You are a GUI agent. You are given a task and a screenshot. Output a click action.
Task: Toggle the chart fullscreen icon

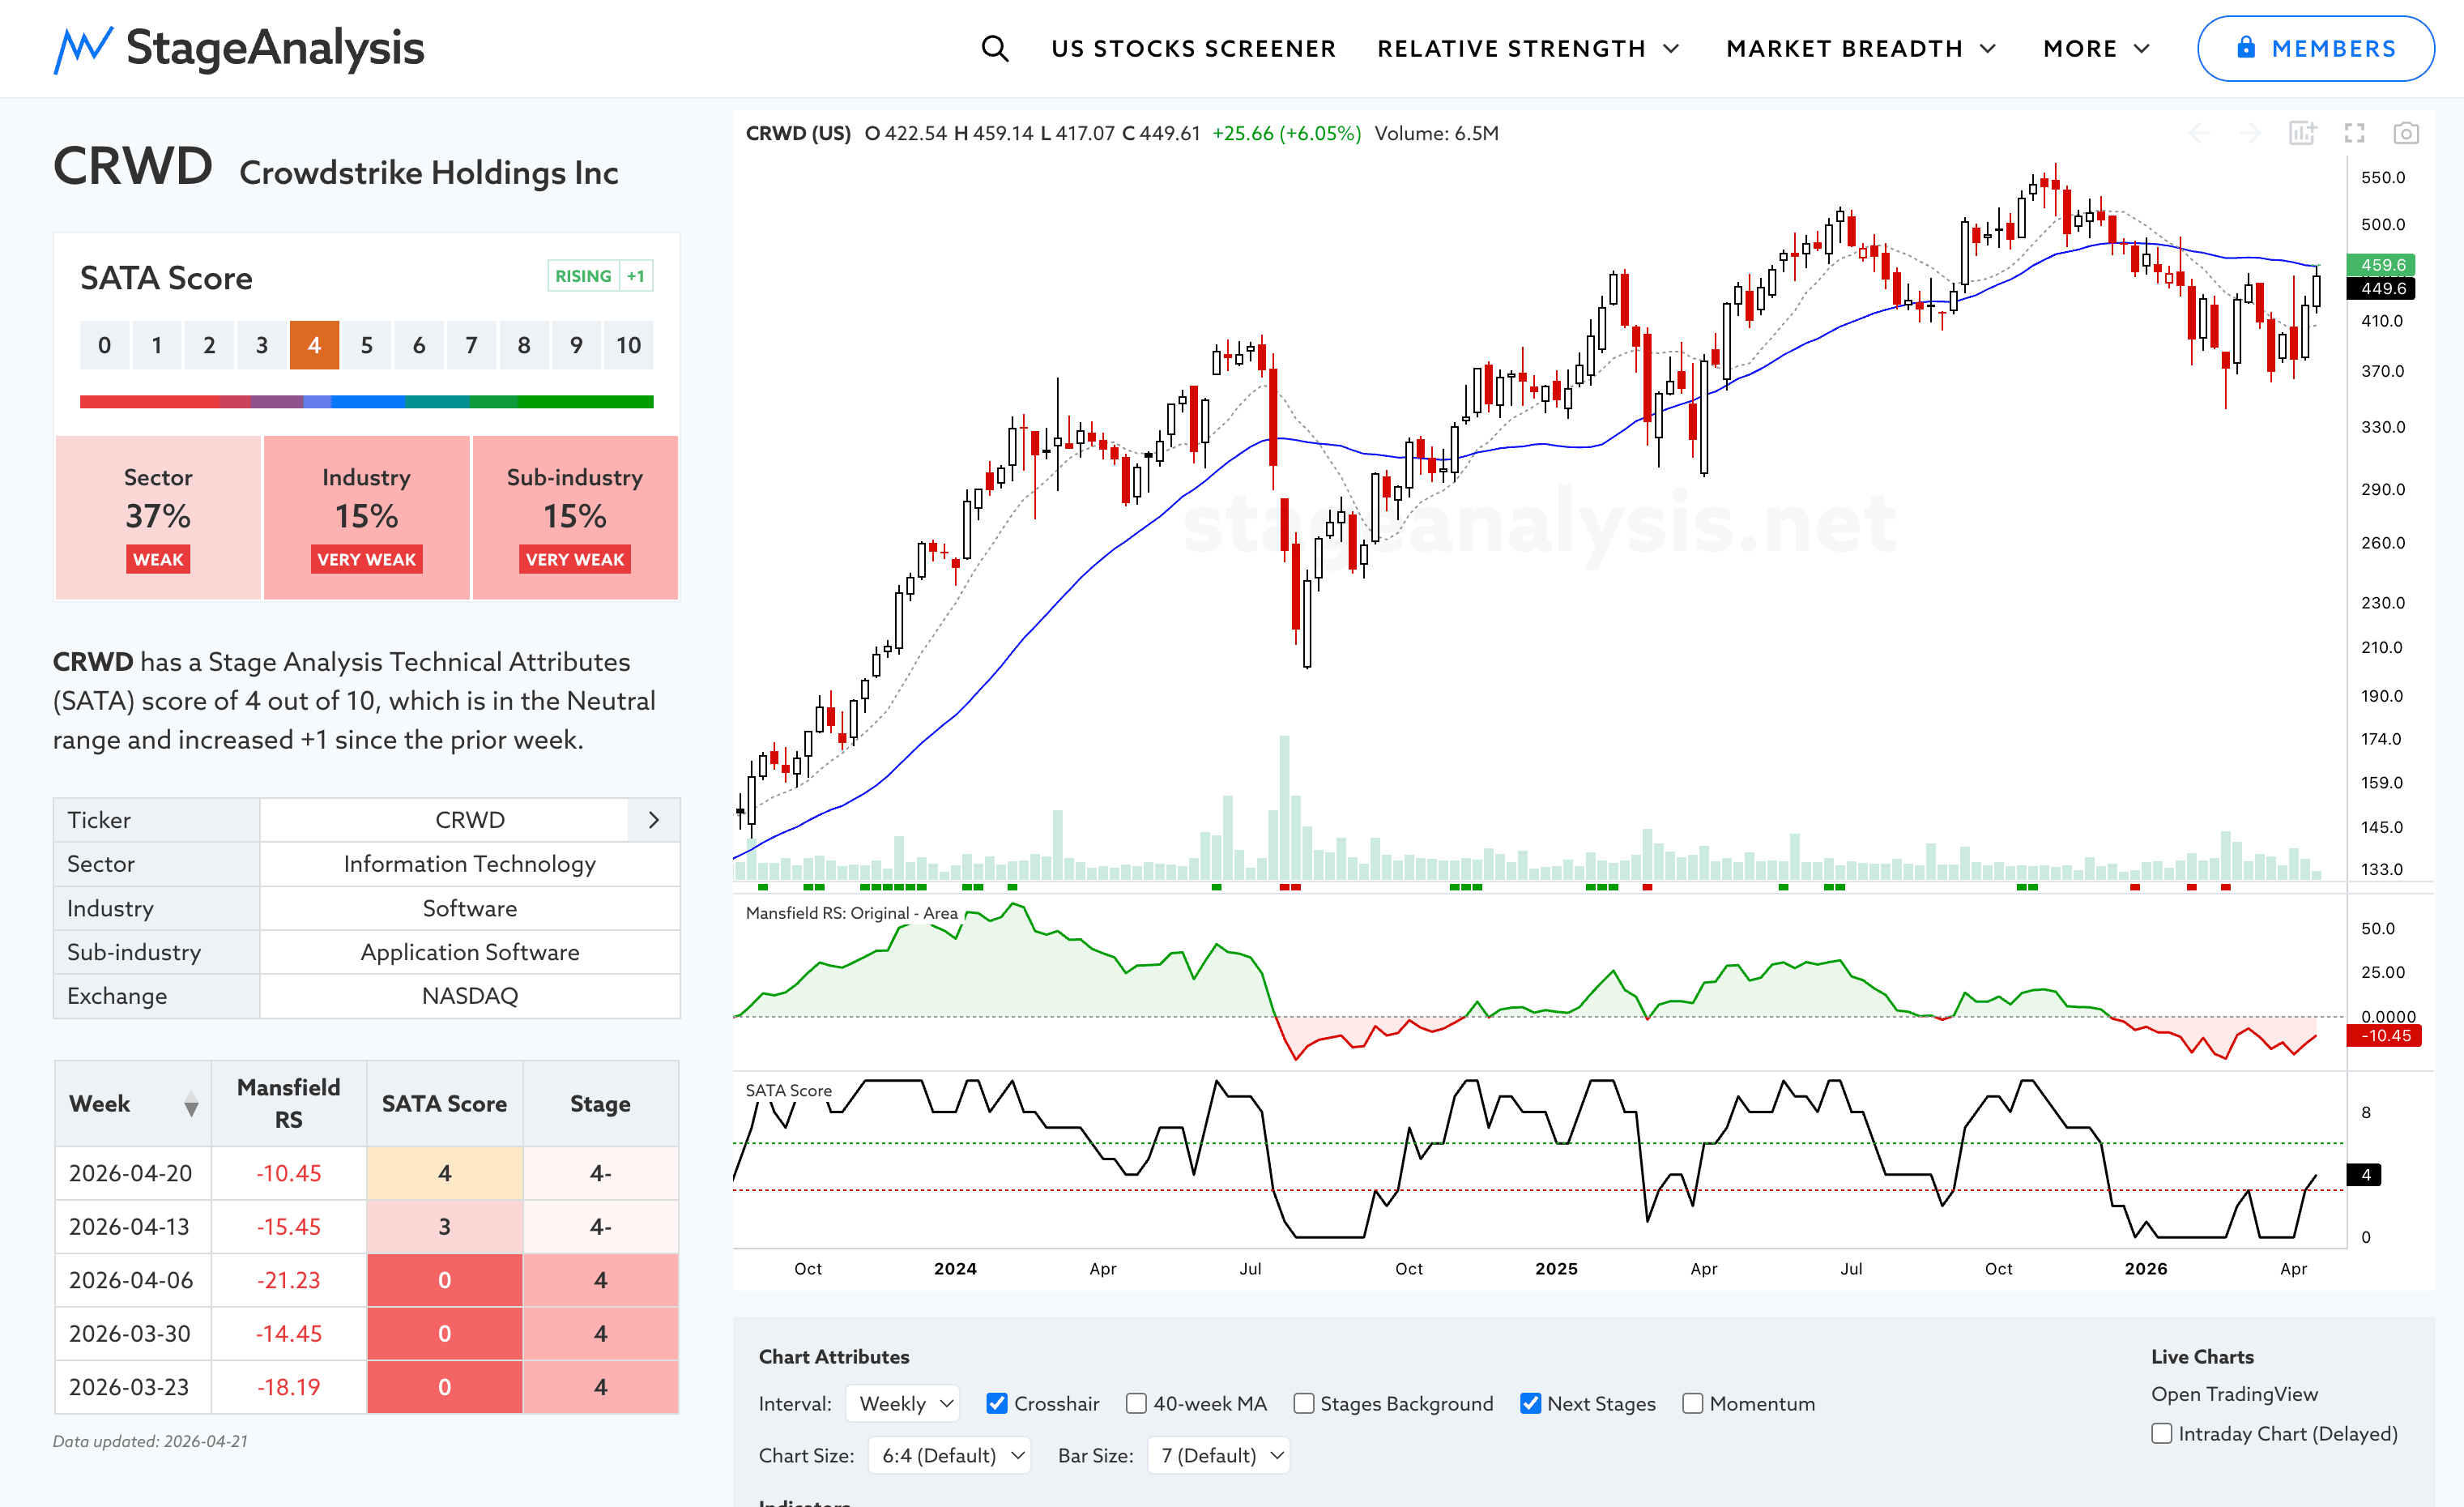[2354, 133]
